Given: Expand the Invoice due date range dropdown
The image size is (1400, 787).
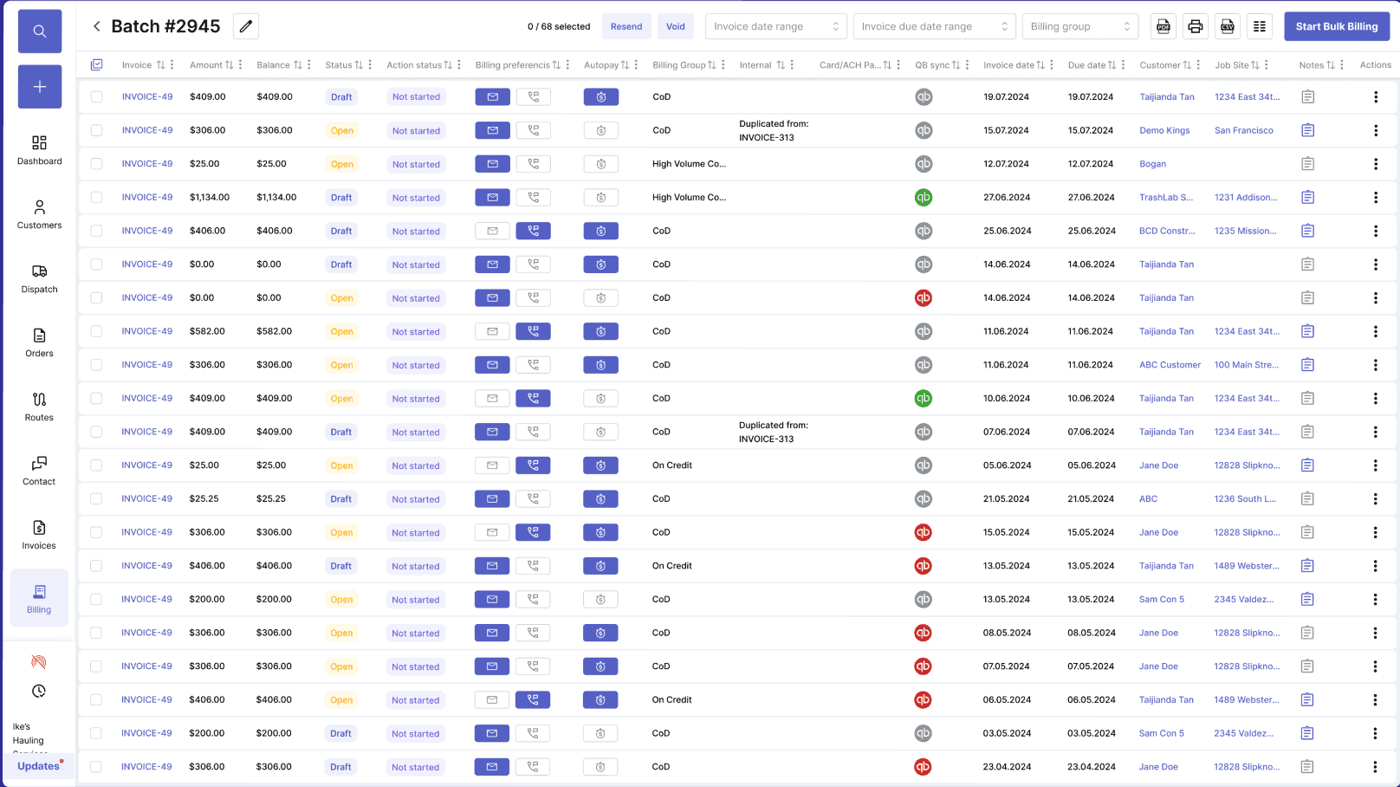Looking at the screenshot, I should (x=934, y=27).
